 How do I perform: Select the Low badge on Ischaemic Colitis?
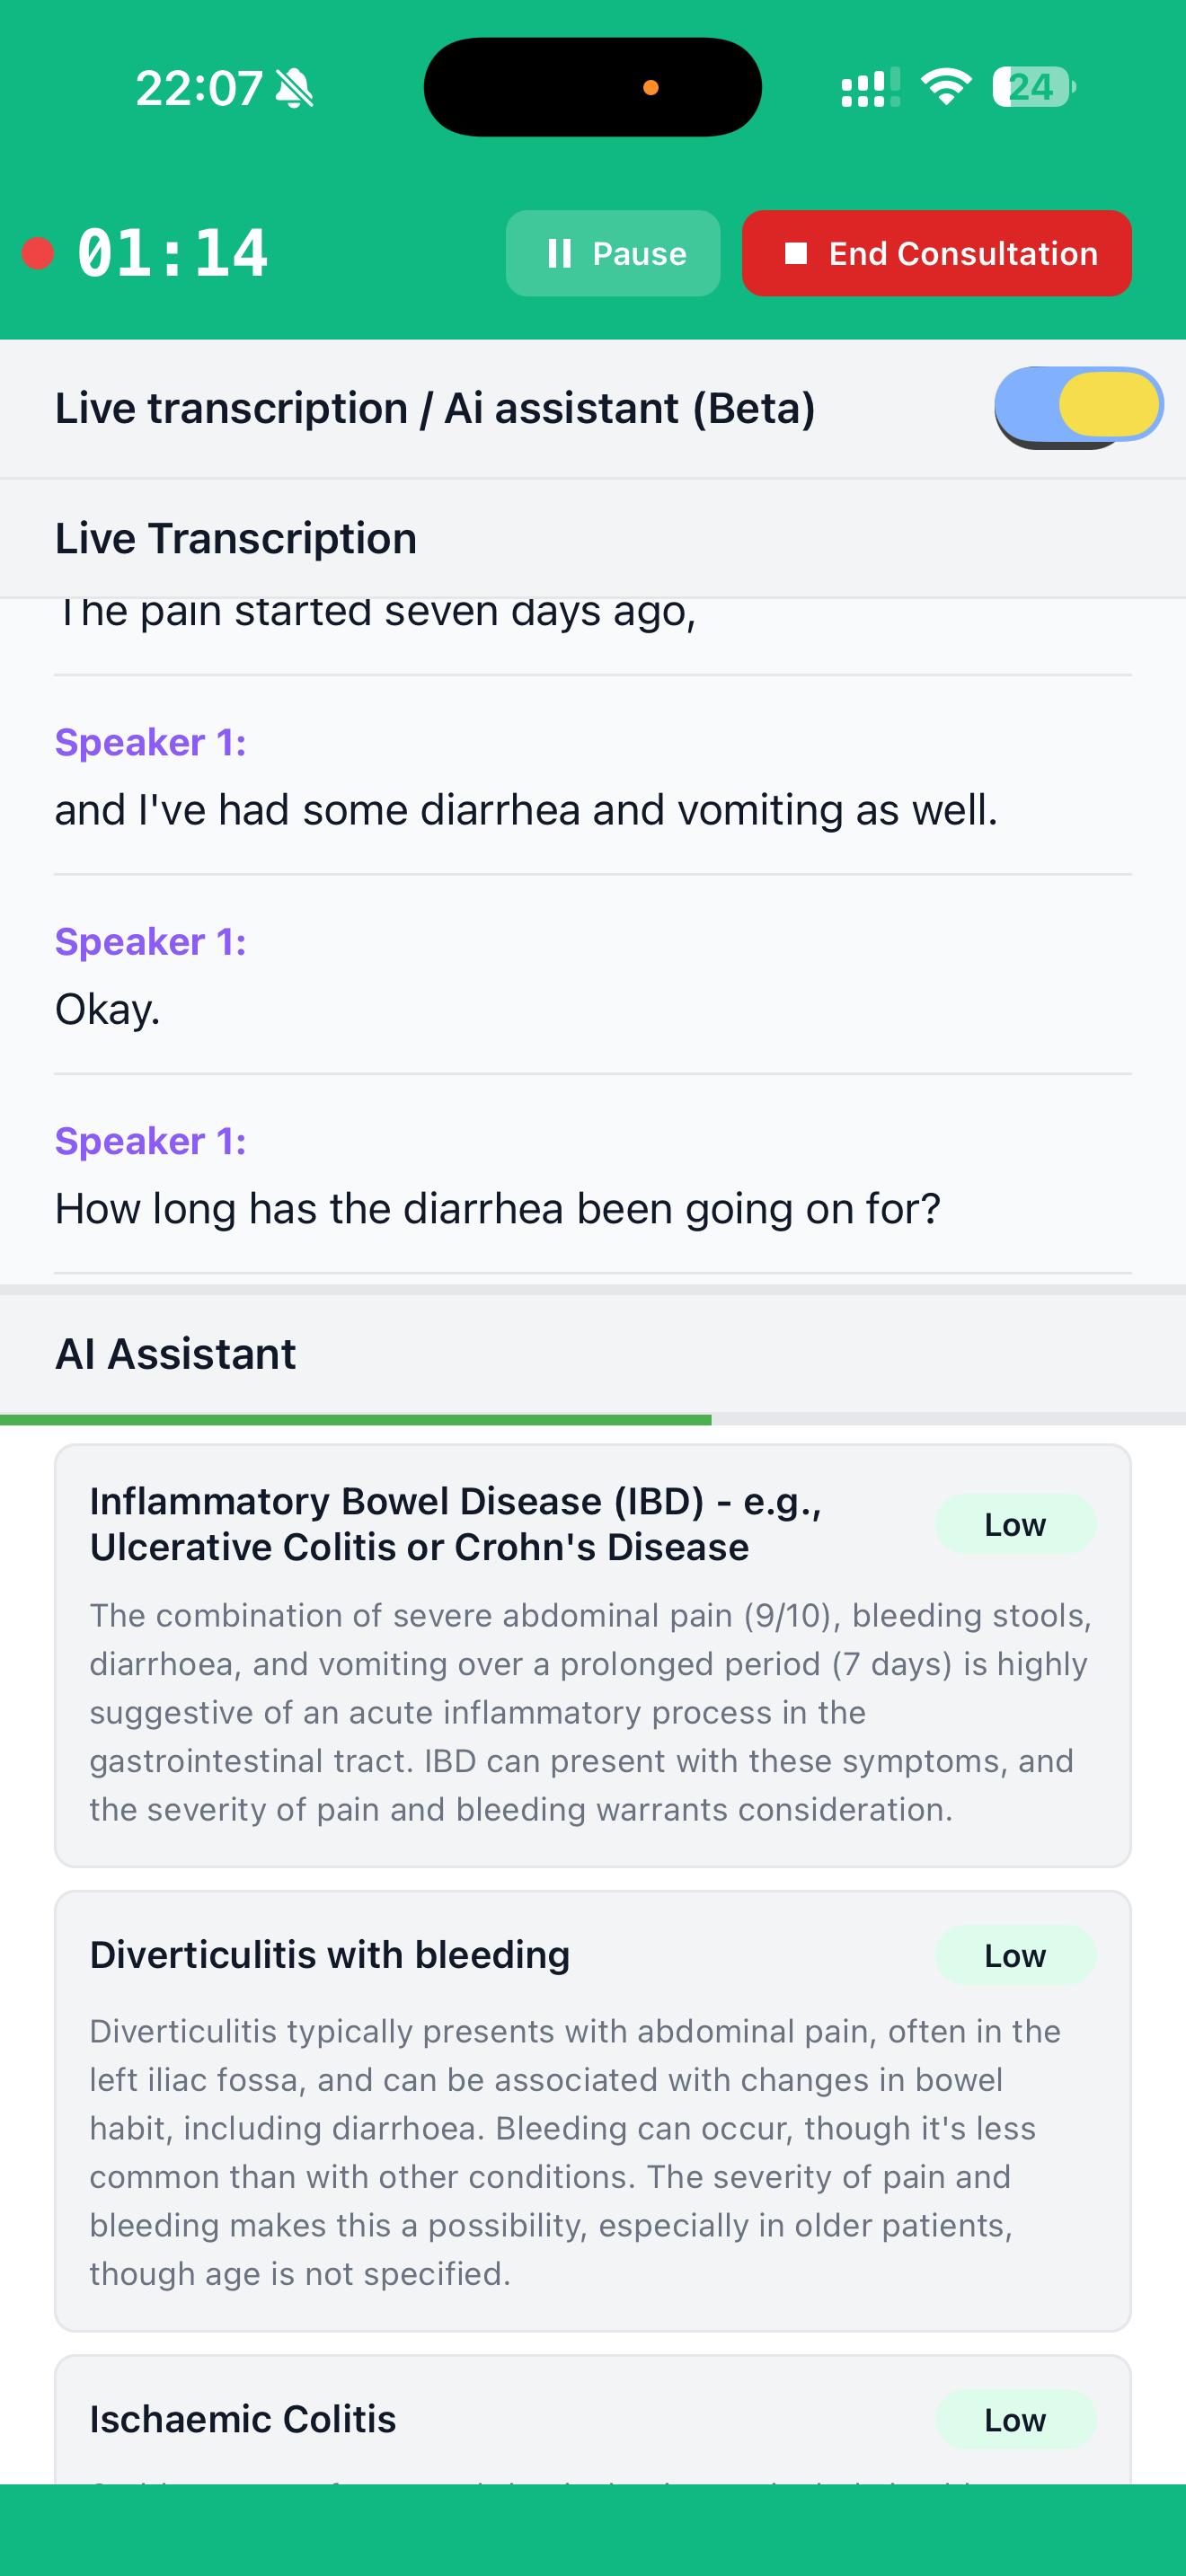(1015, 2419)
